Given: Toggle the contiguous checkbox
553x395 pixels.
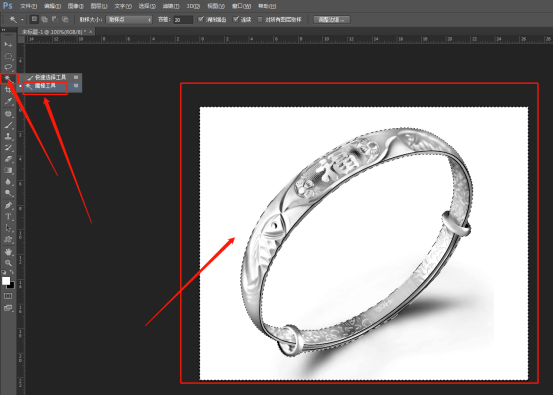Looking at the screenshot, I should pyautogui.click(x=236, y=19).
